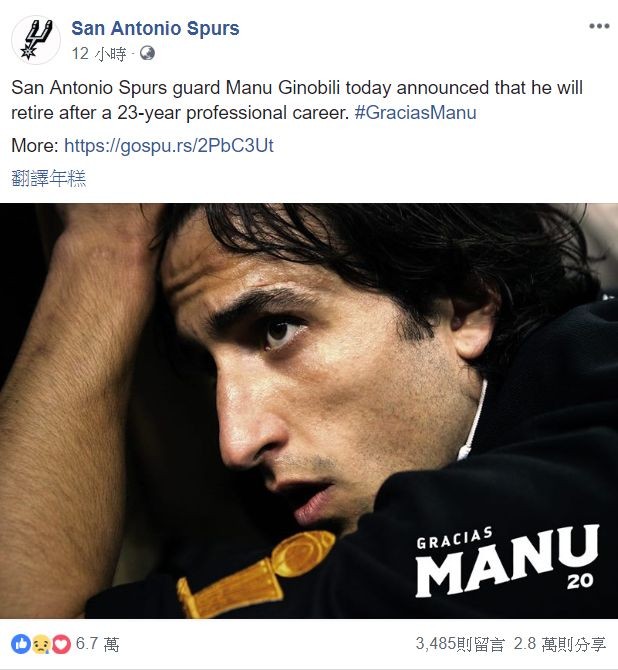Image resolution: width=618 pixels, height=670 pixels.
Task: Open the three-dot post options menu
Action: [x=599, y=26]
